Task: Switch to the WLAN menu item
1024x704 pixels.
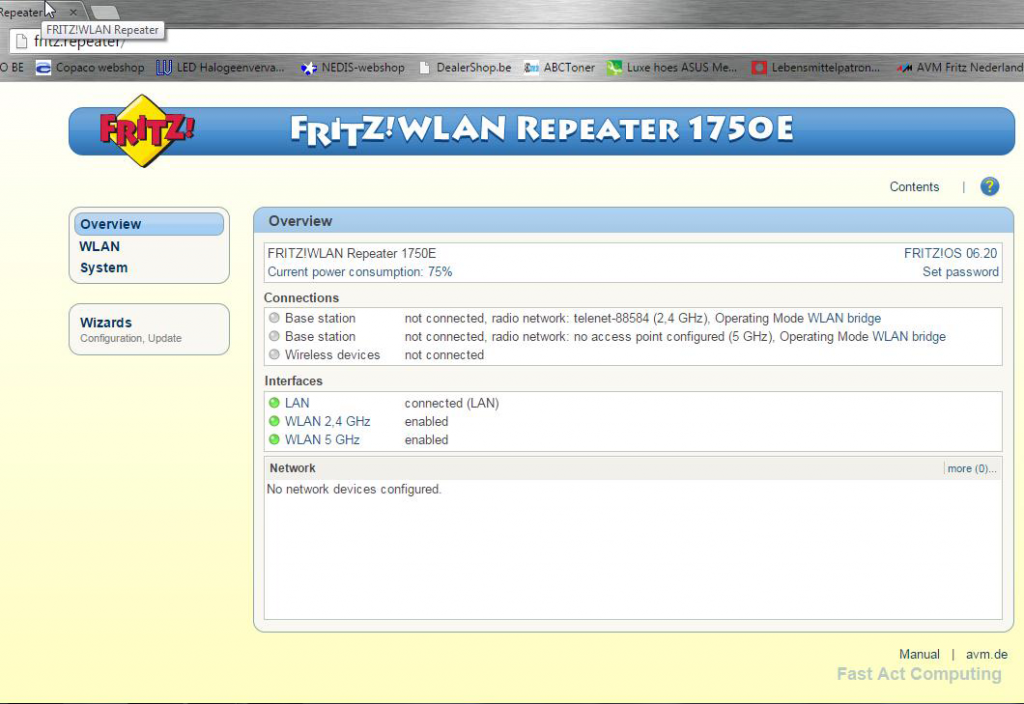Action: pos(99,246)
